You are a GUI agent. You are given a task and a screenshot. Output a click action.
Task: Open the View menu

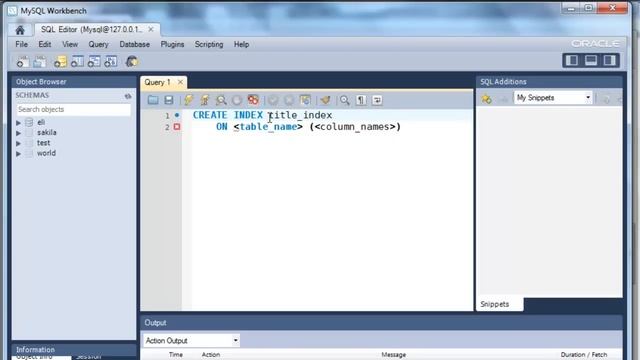pyautogui.click(x=70, y=44)
